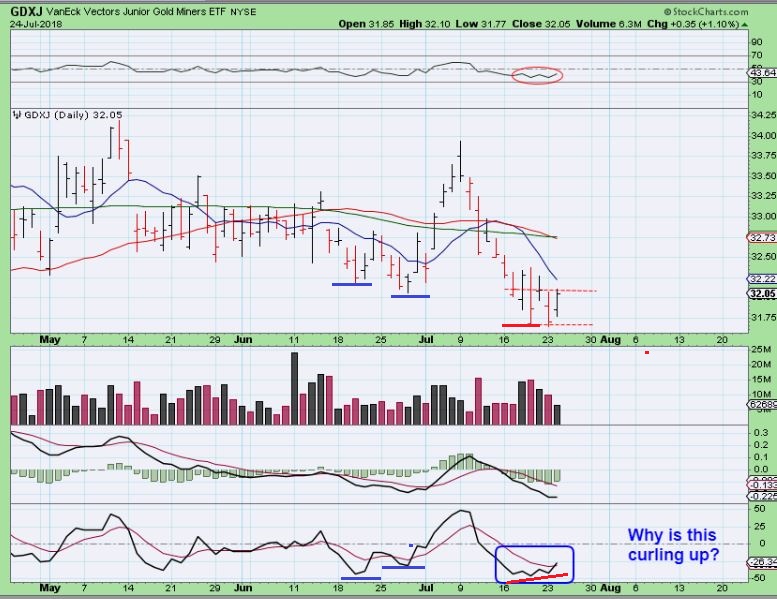
Task: Click the GDXJ (Daily) 32.05 legend text
Action: 73,115
